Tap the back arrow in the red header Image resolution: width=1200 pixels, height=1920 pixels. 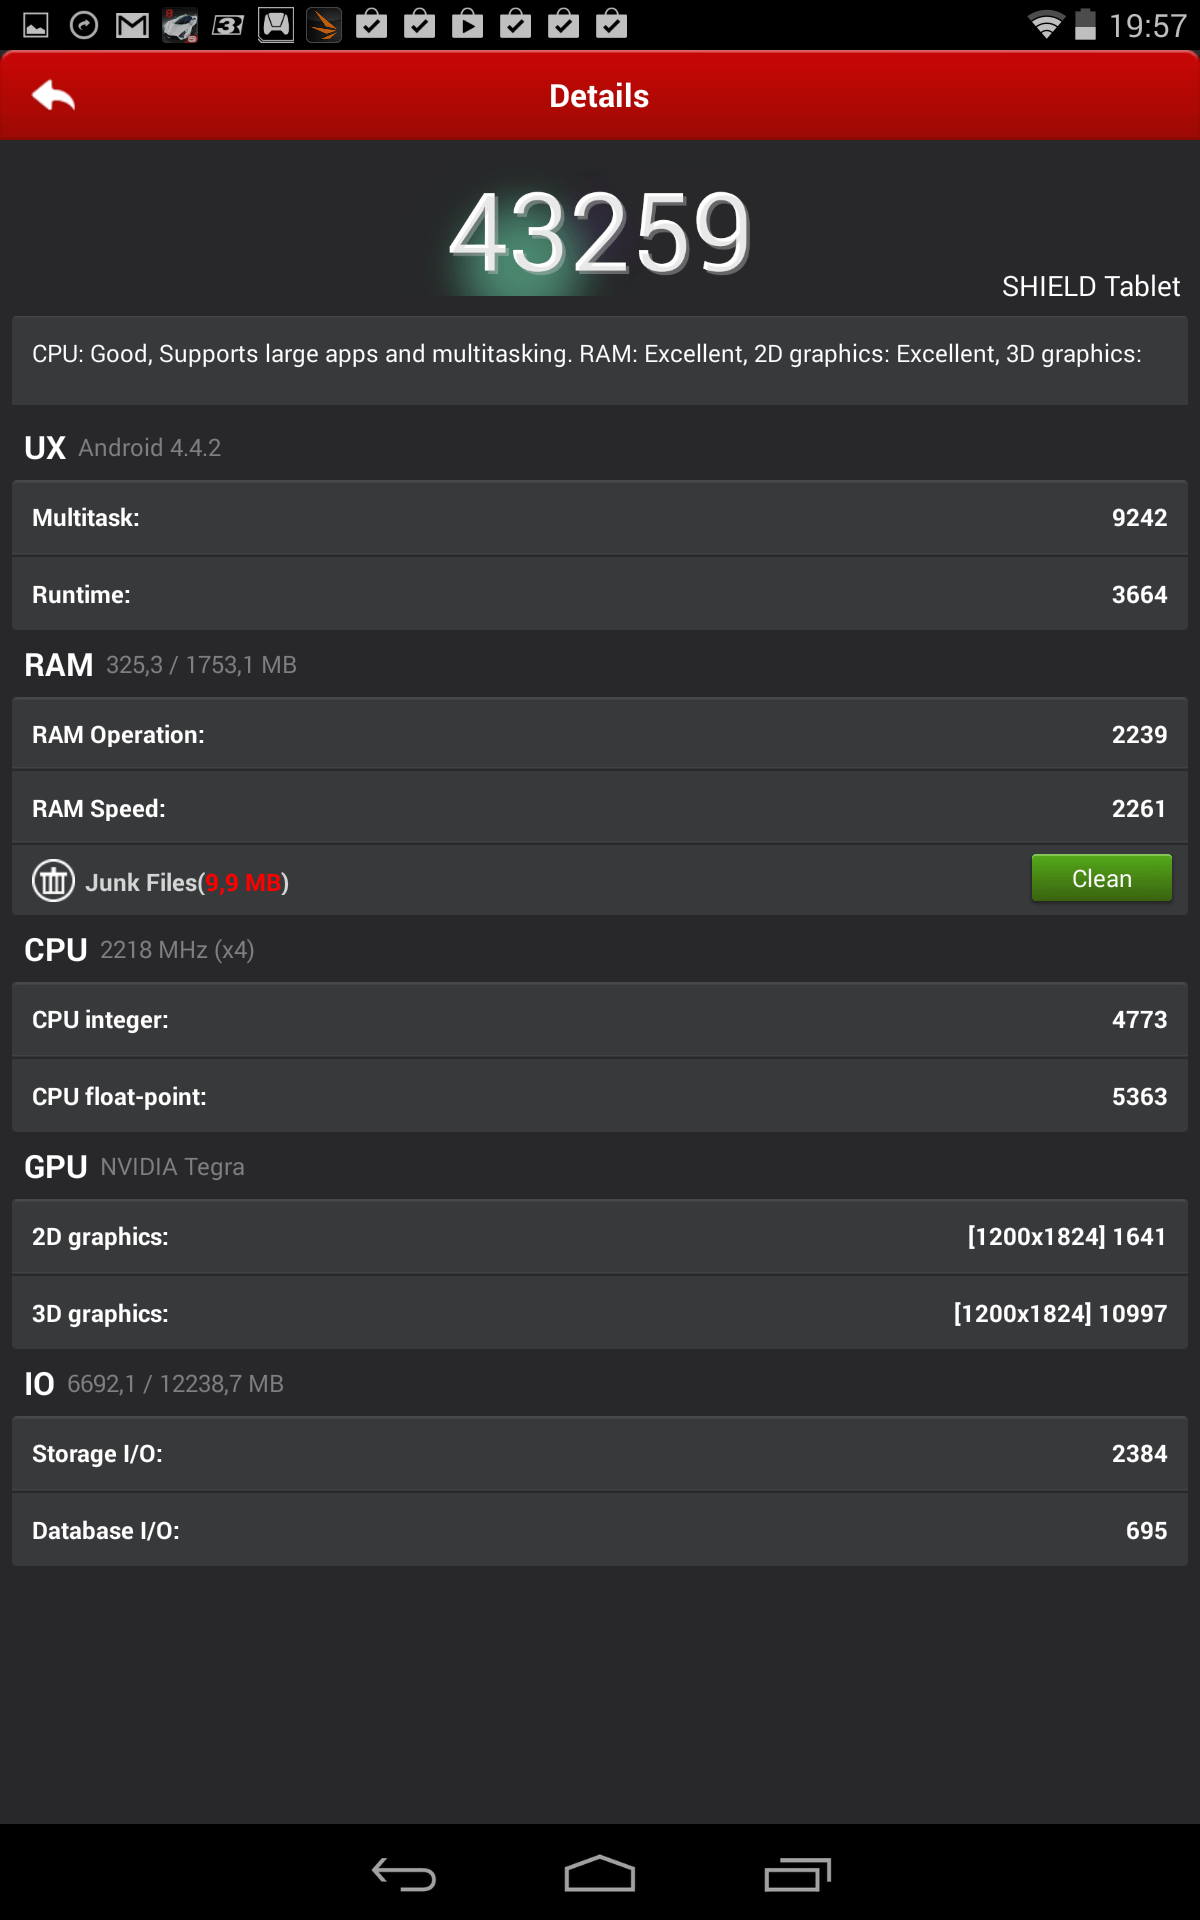click(54, 96)
